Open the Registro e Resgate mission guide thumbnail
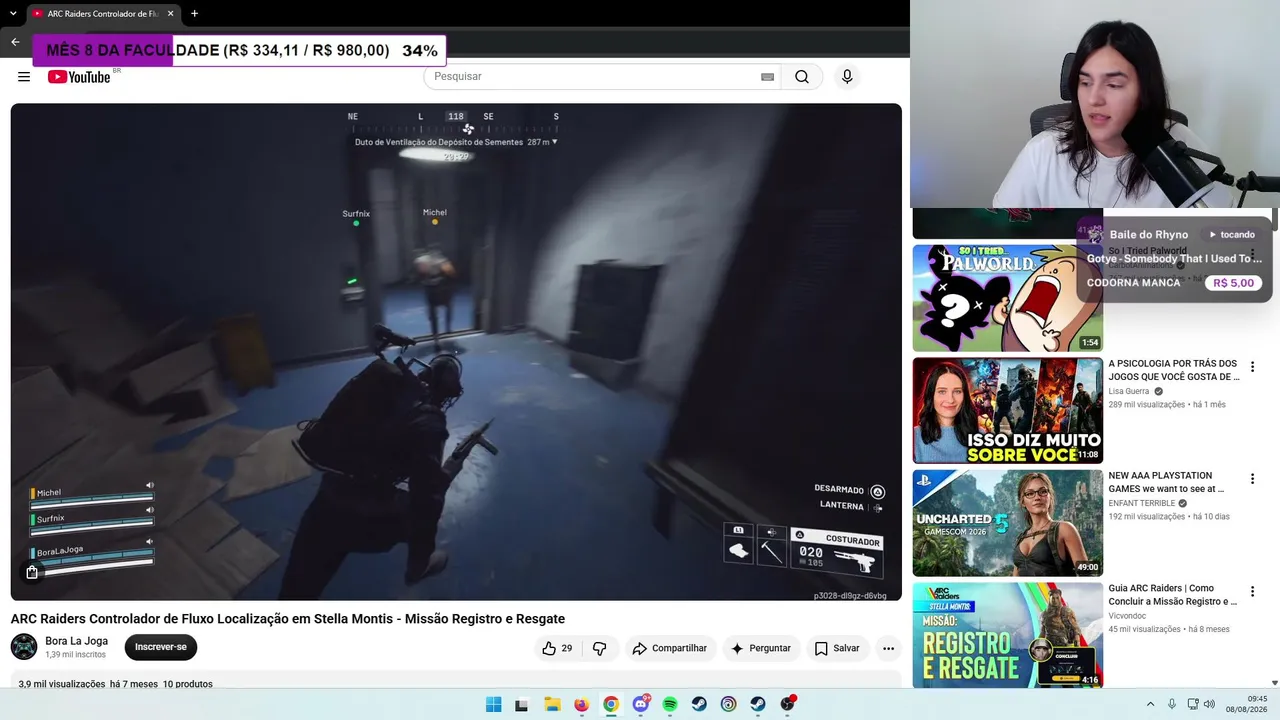 [x=1008, y=635]
